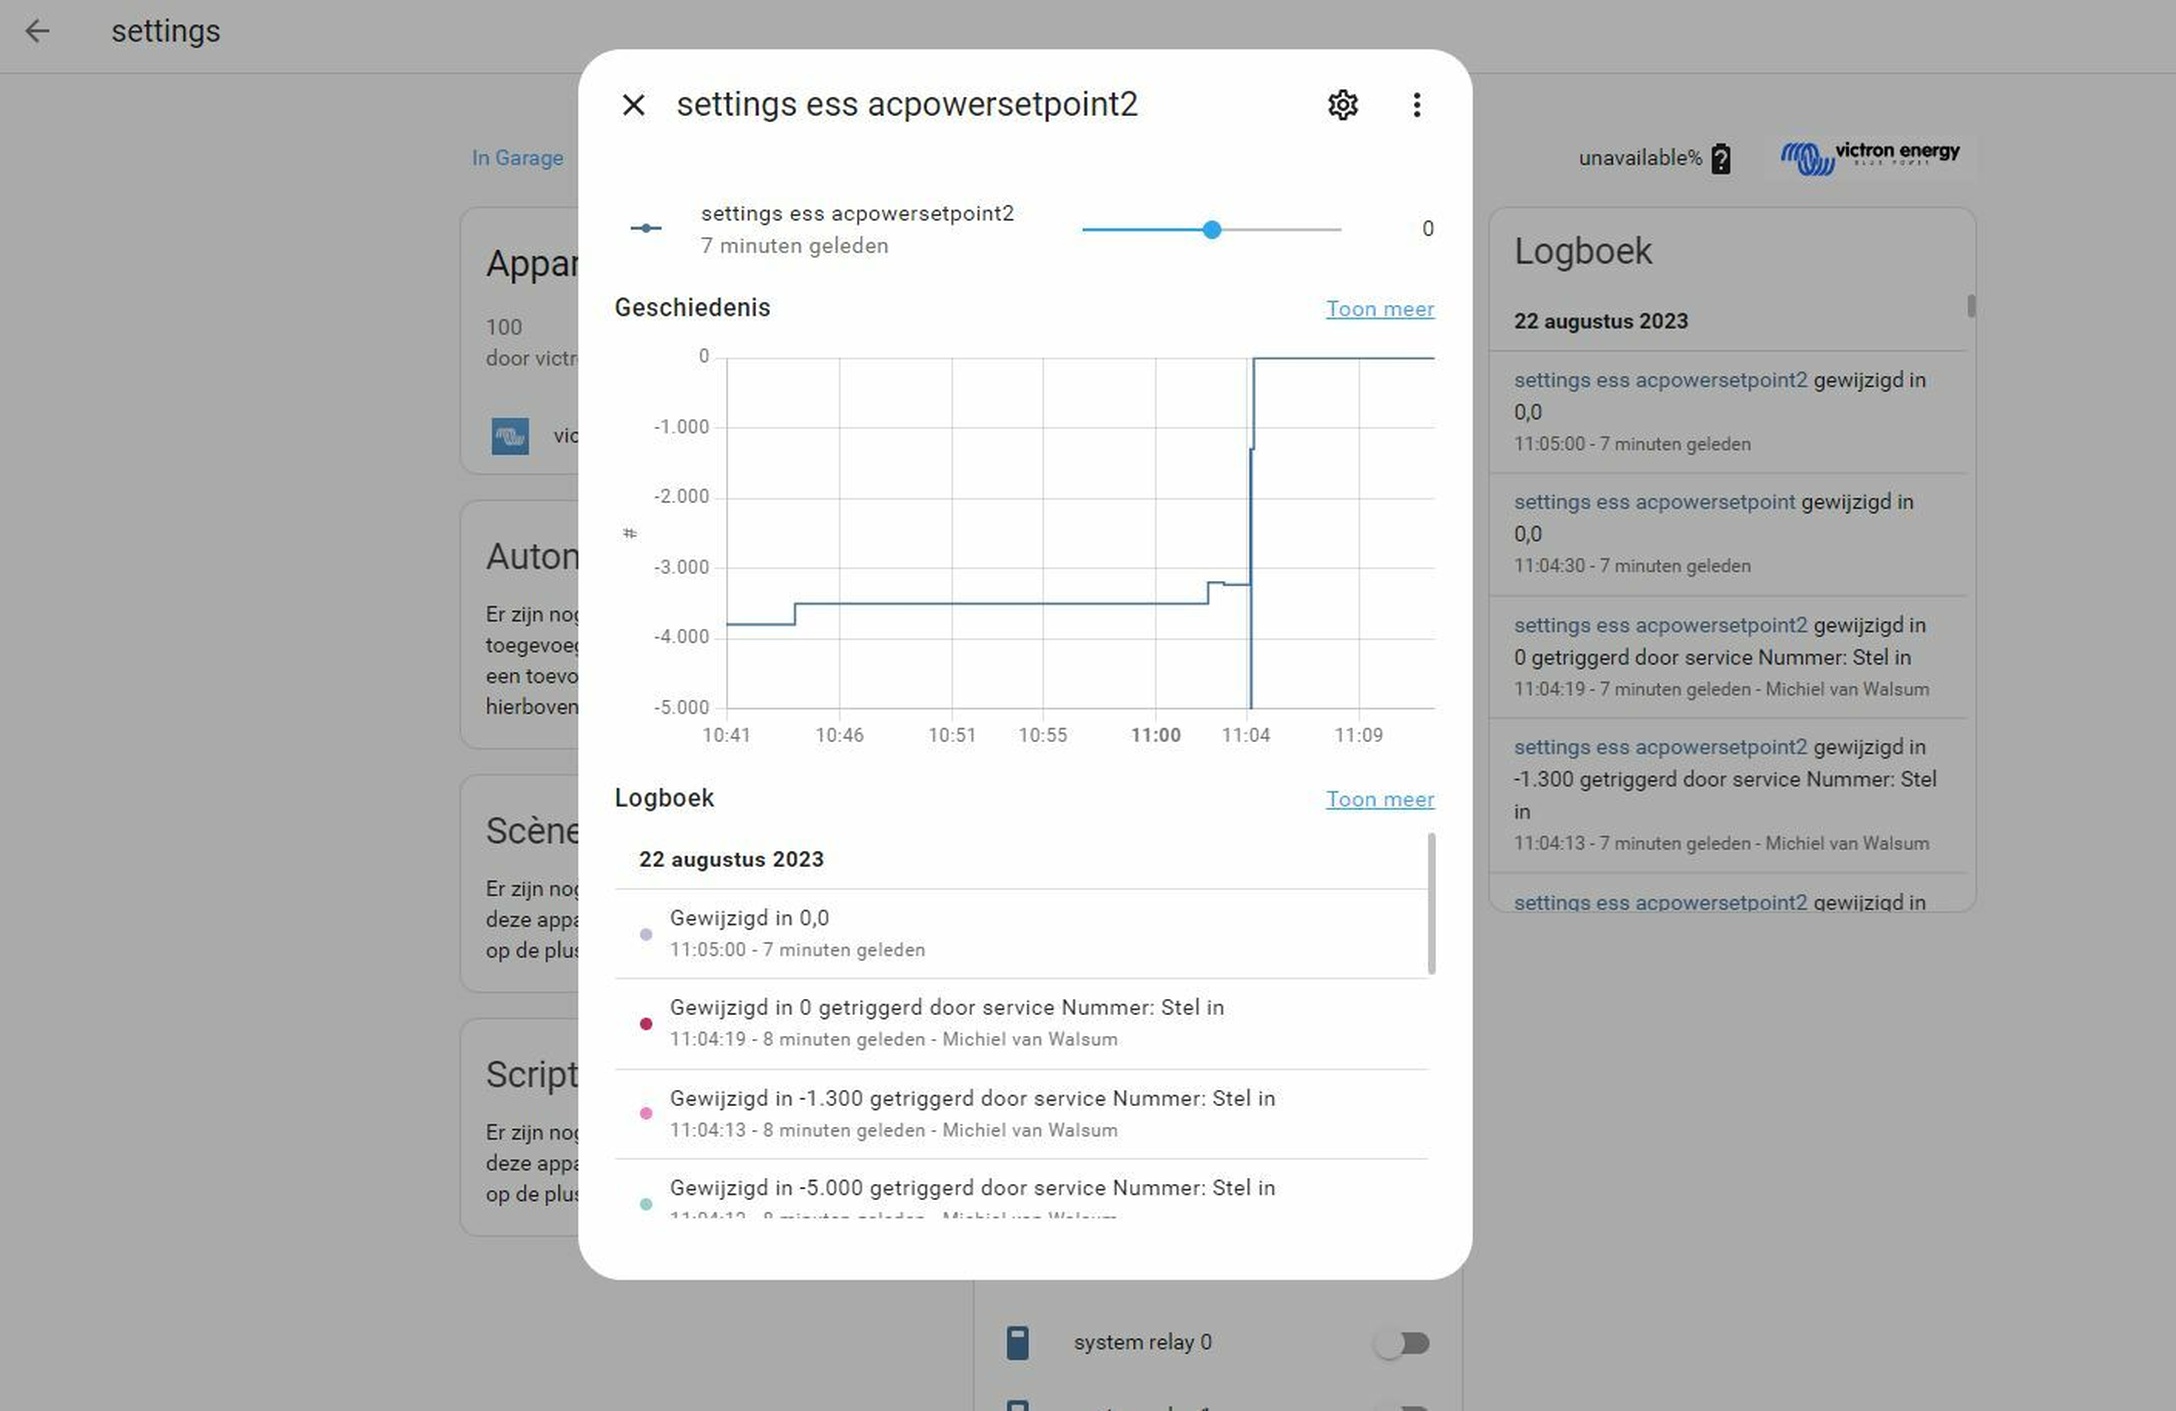Click the red dot beside the Stel in entry
Screen dimensions: 2176x1411
[x=646, y=1023]
